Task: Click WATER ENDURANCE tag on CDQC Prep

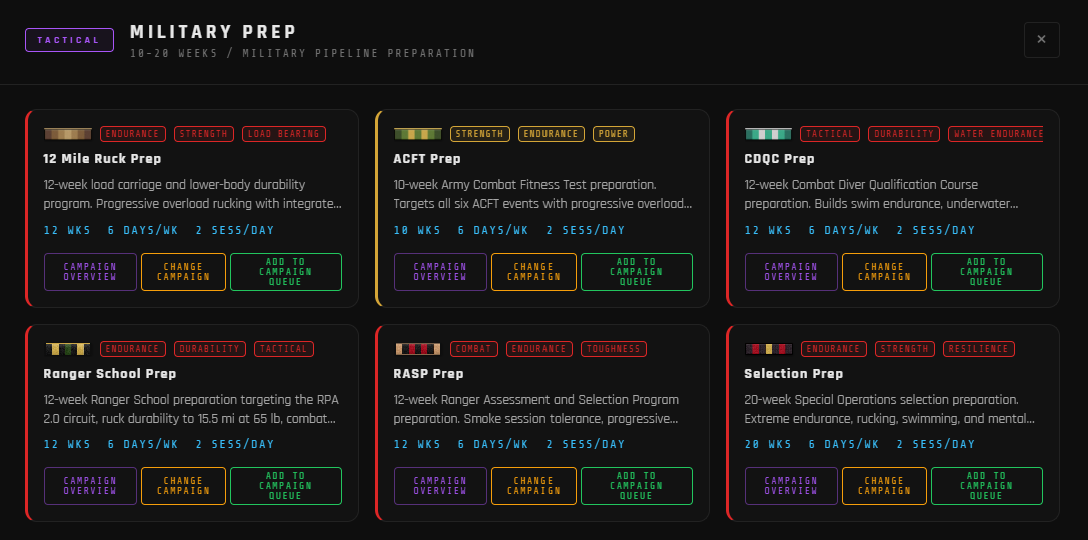Action: 996,134
